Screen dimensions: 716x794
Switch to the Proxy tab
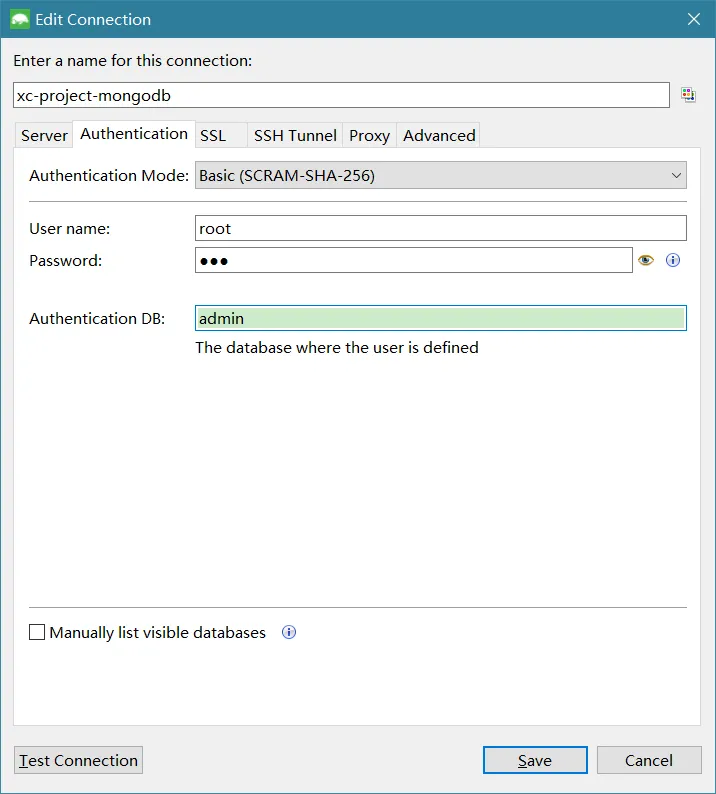pyautogui.click(x=369, y=135)
